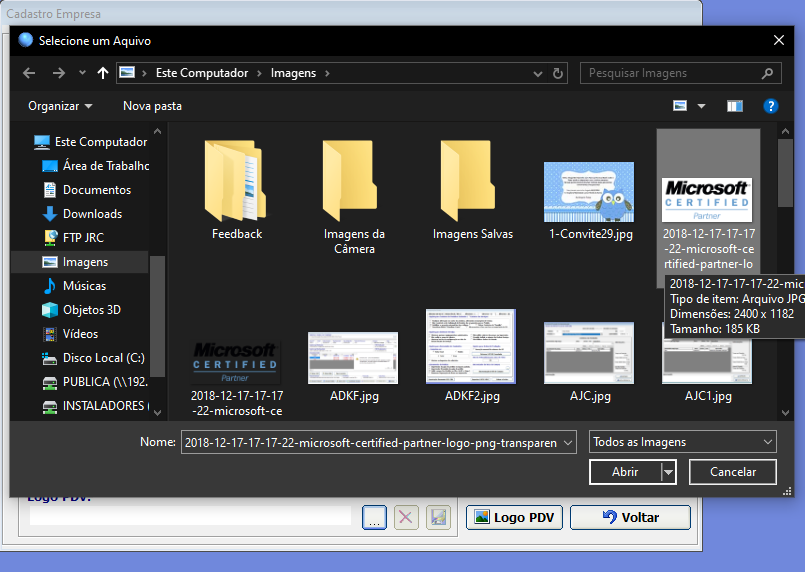The height and width of the screenshot is (572, 805).
Task: Click the Abrir button
Action: point(625,472)
